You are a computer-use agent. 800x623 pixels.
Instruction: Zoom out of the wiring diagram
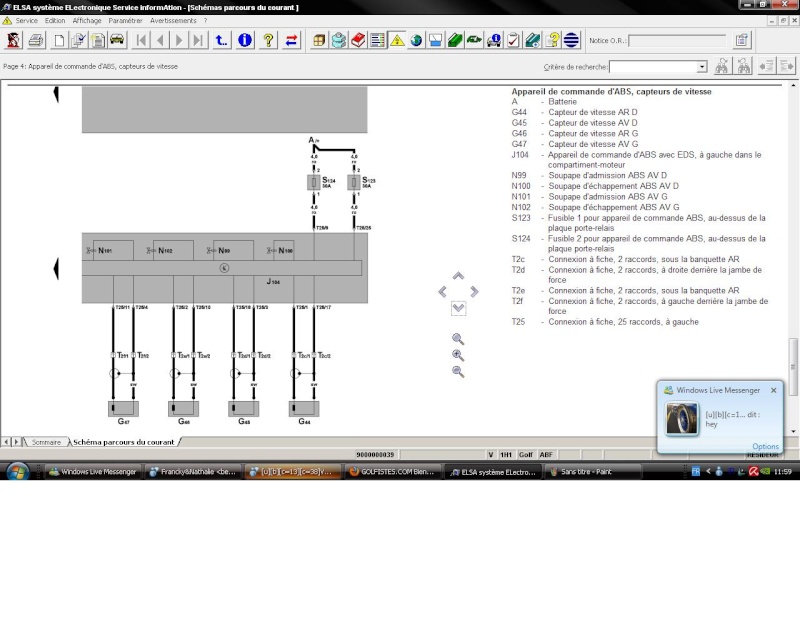[x=458, y=371]
